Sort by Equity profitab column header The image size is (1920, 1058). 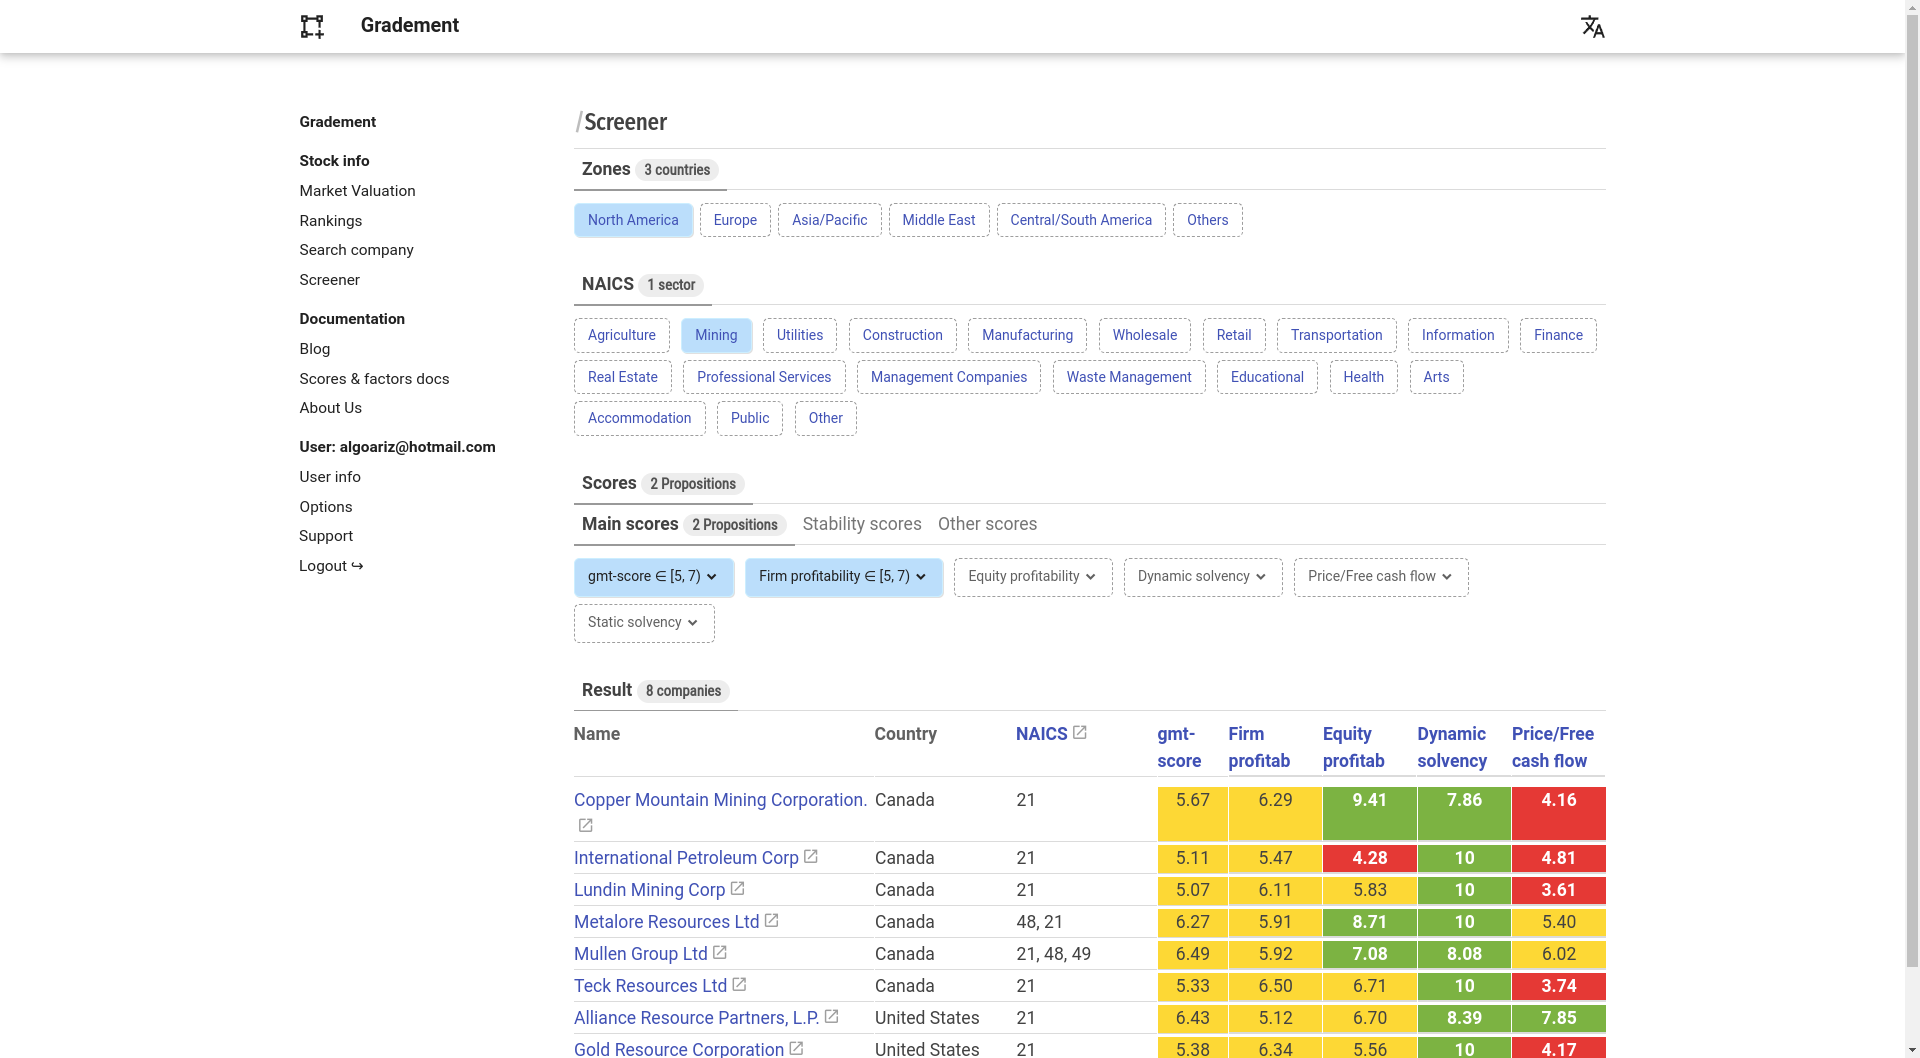click(1354, 747)
